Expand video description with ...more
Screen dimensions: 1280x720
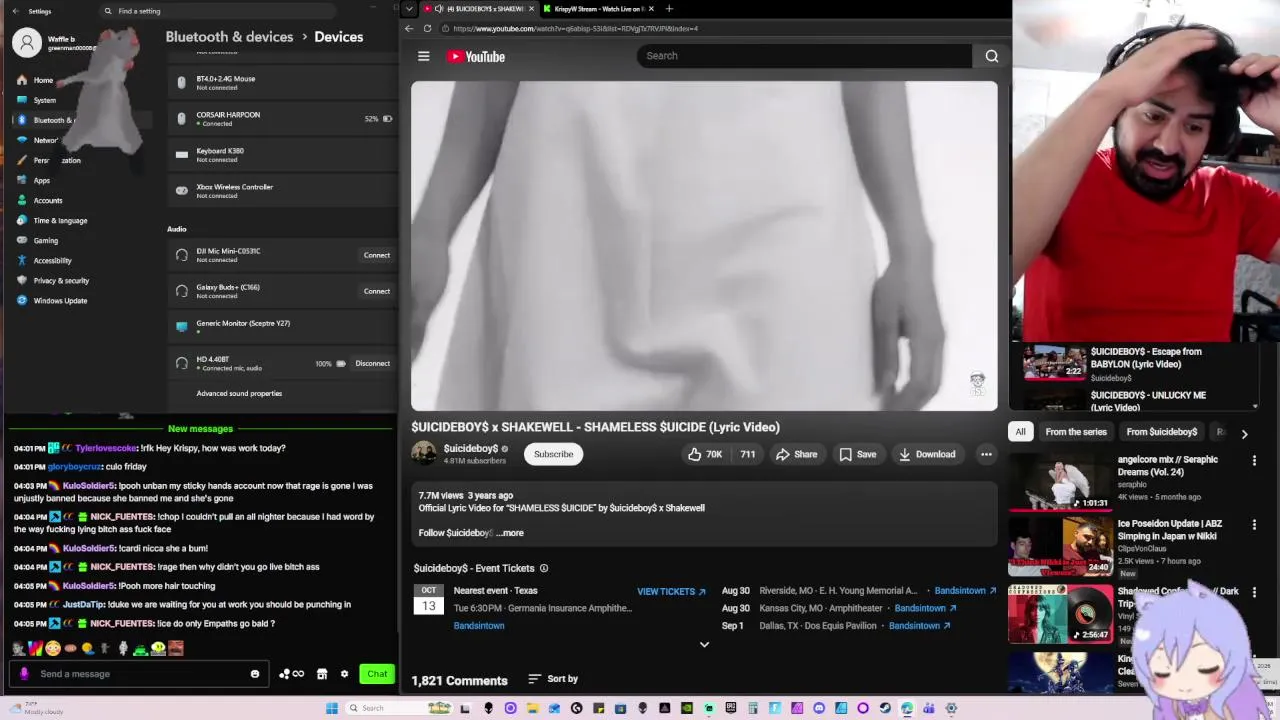coord(510,533)
